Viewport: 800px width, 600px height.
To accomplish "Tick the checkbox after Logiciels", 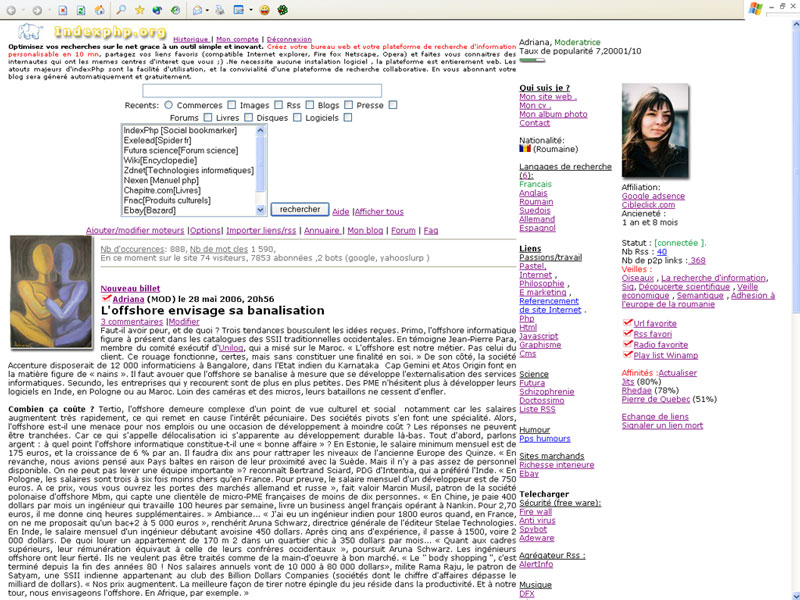I will coord(347,117).
